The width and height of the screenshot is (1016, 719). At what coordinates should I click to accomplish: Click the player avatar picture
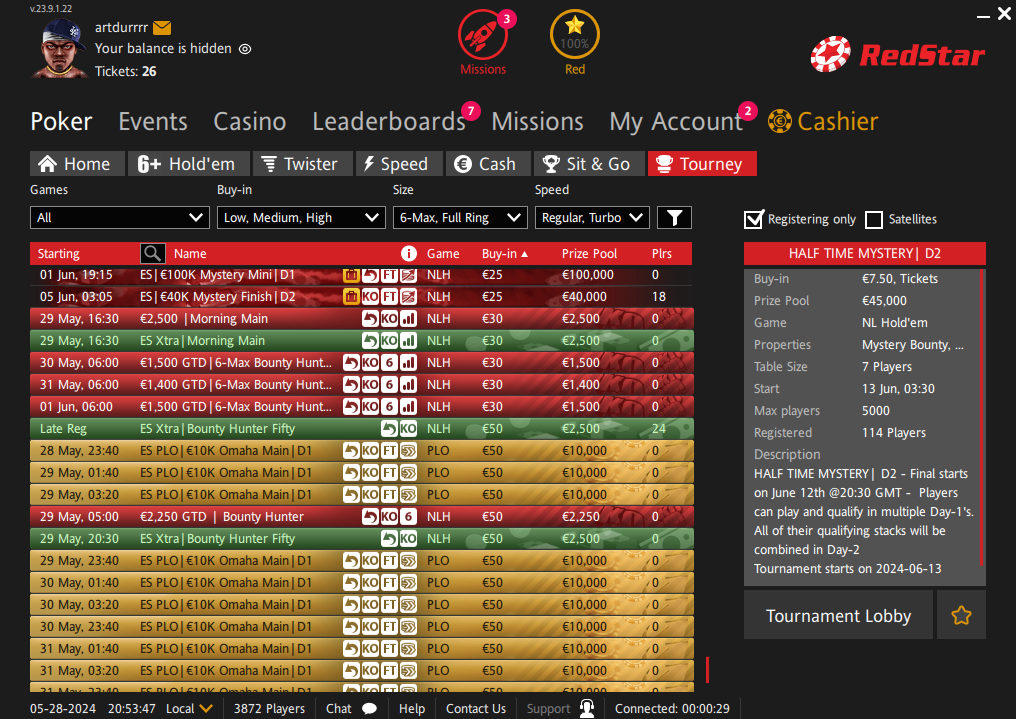point(59,48)
